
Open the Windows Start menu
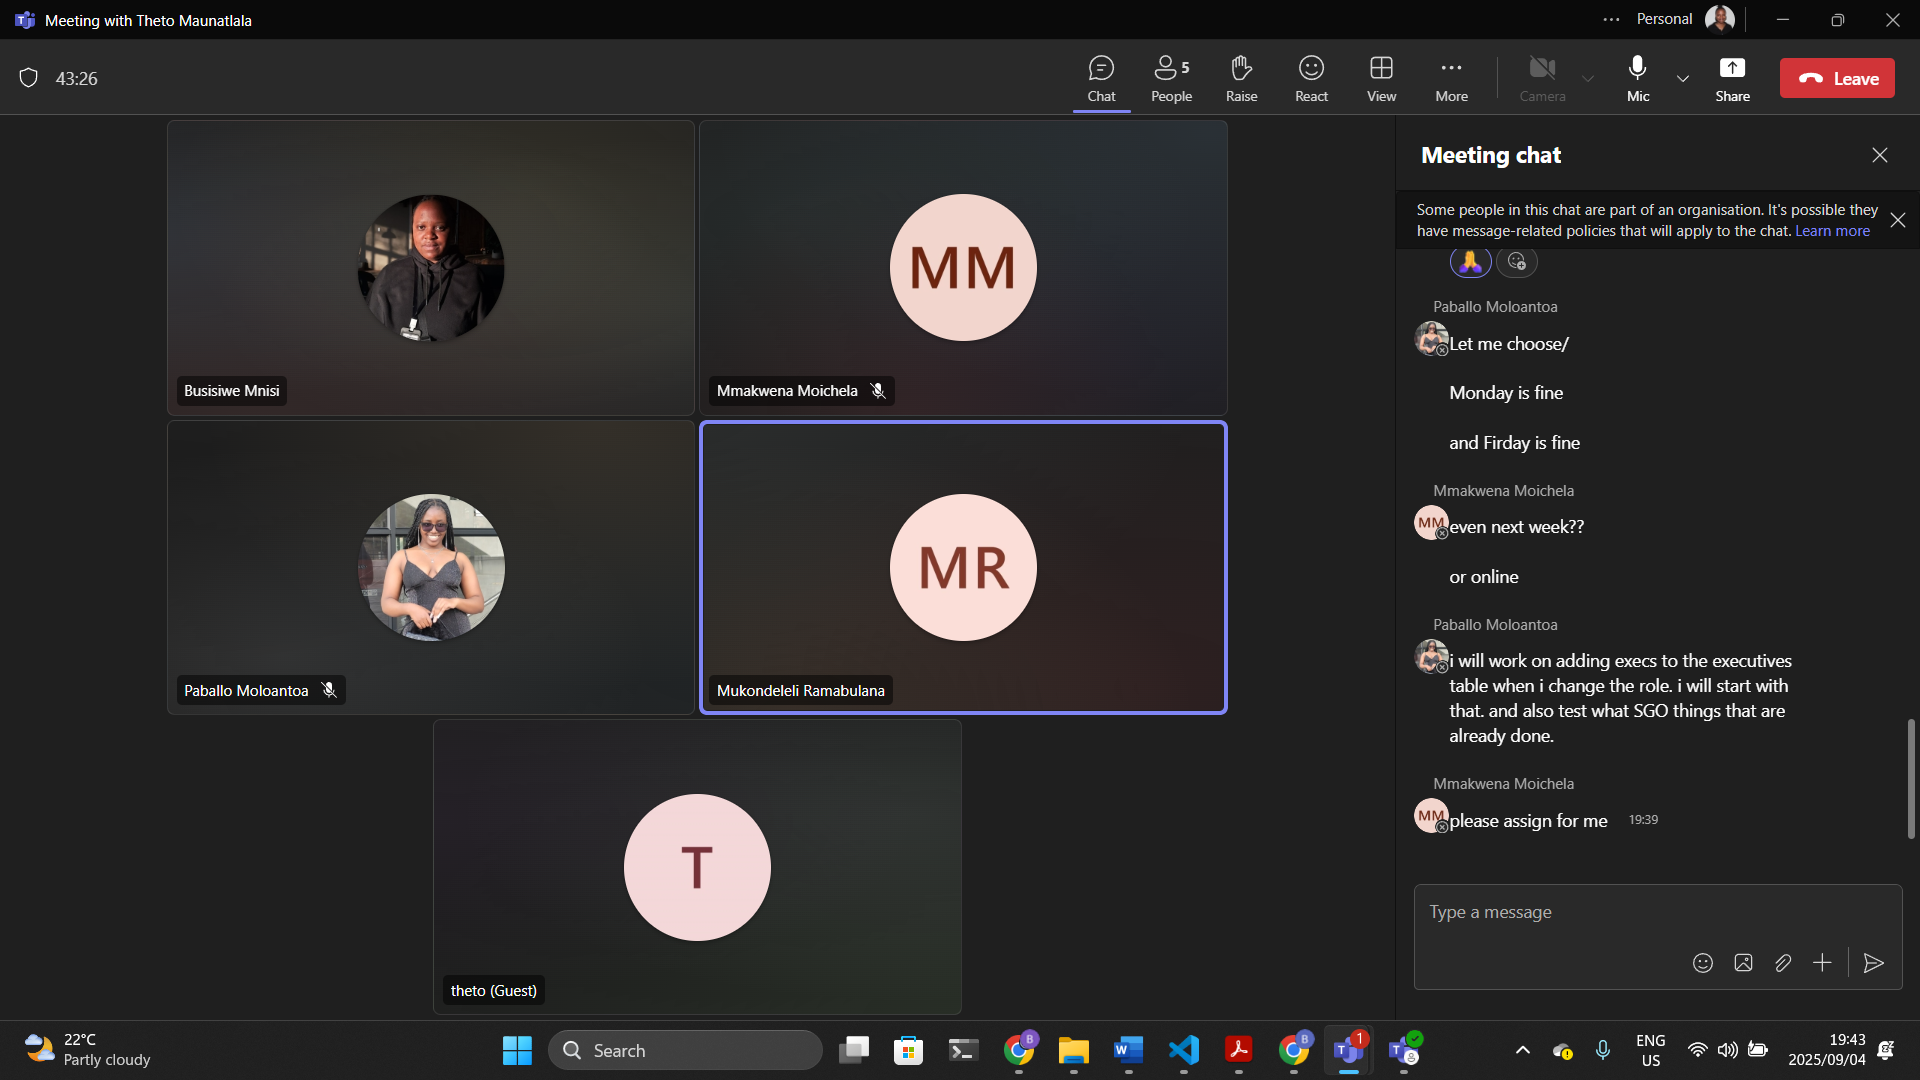coord(517,1051)
